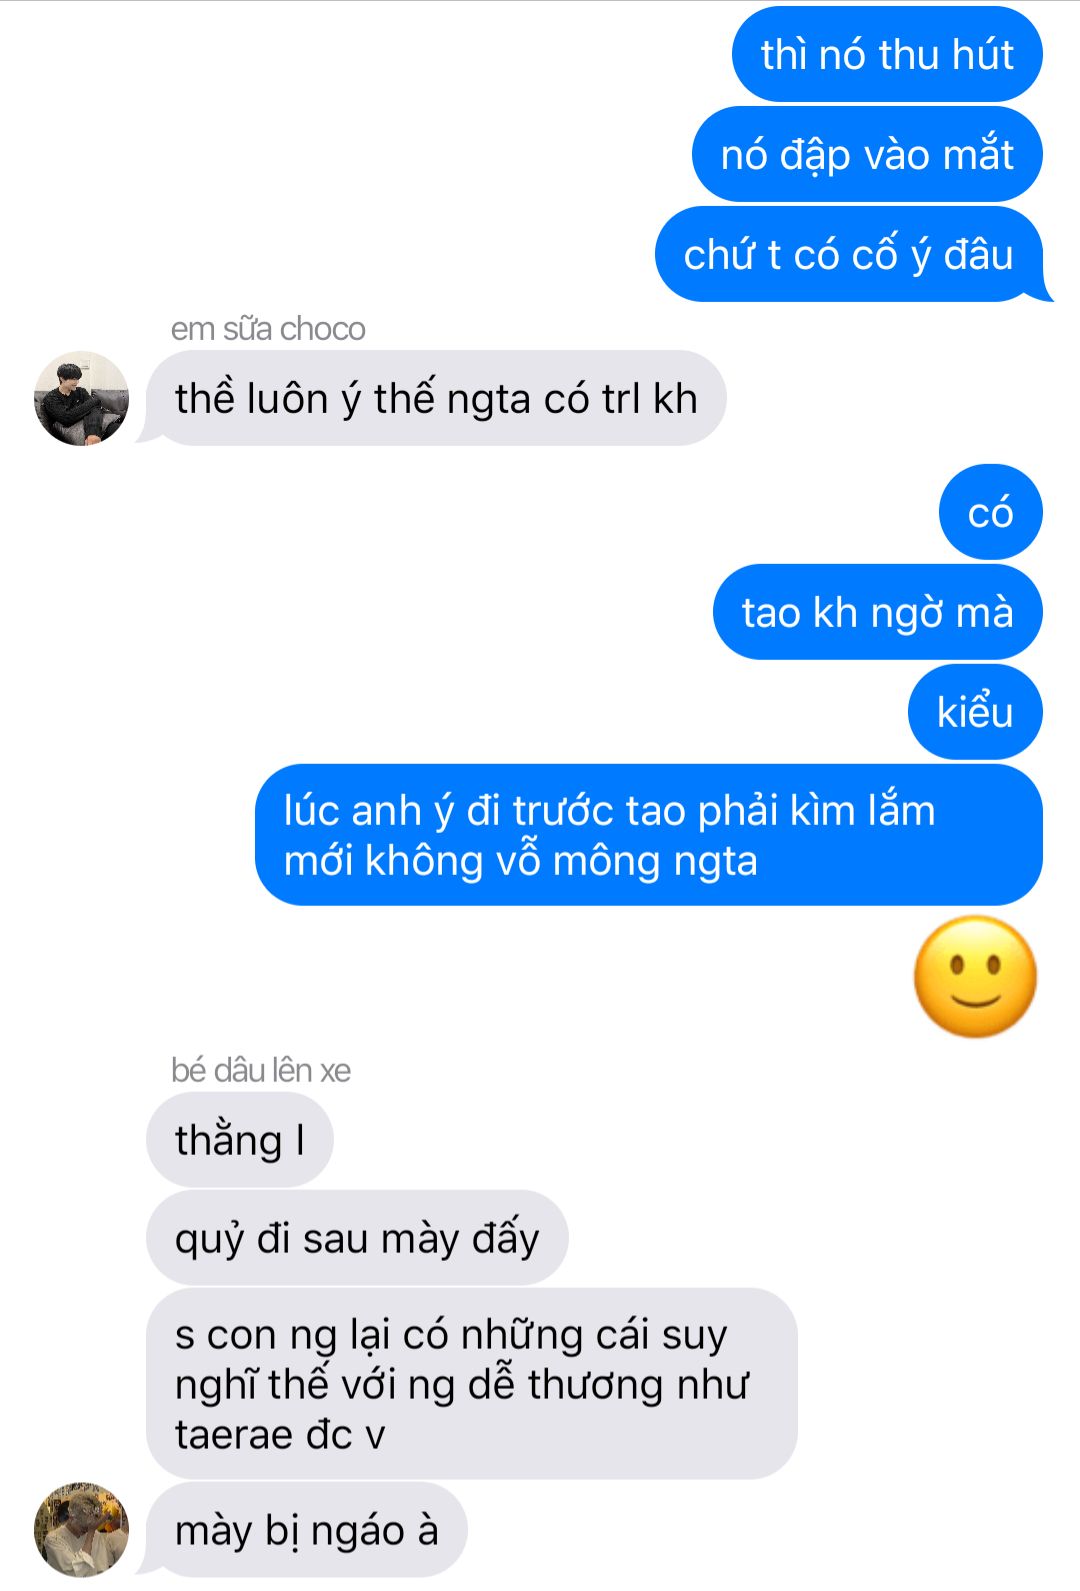Tap the smiley face emoji message
Screen dimensions: 1080x1591
(x=975, y=976)
